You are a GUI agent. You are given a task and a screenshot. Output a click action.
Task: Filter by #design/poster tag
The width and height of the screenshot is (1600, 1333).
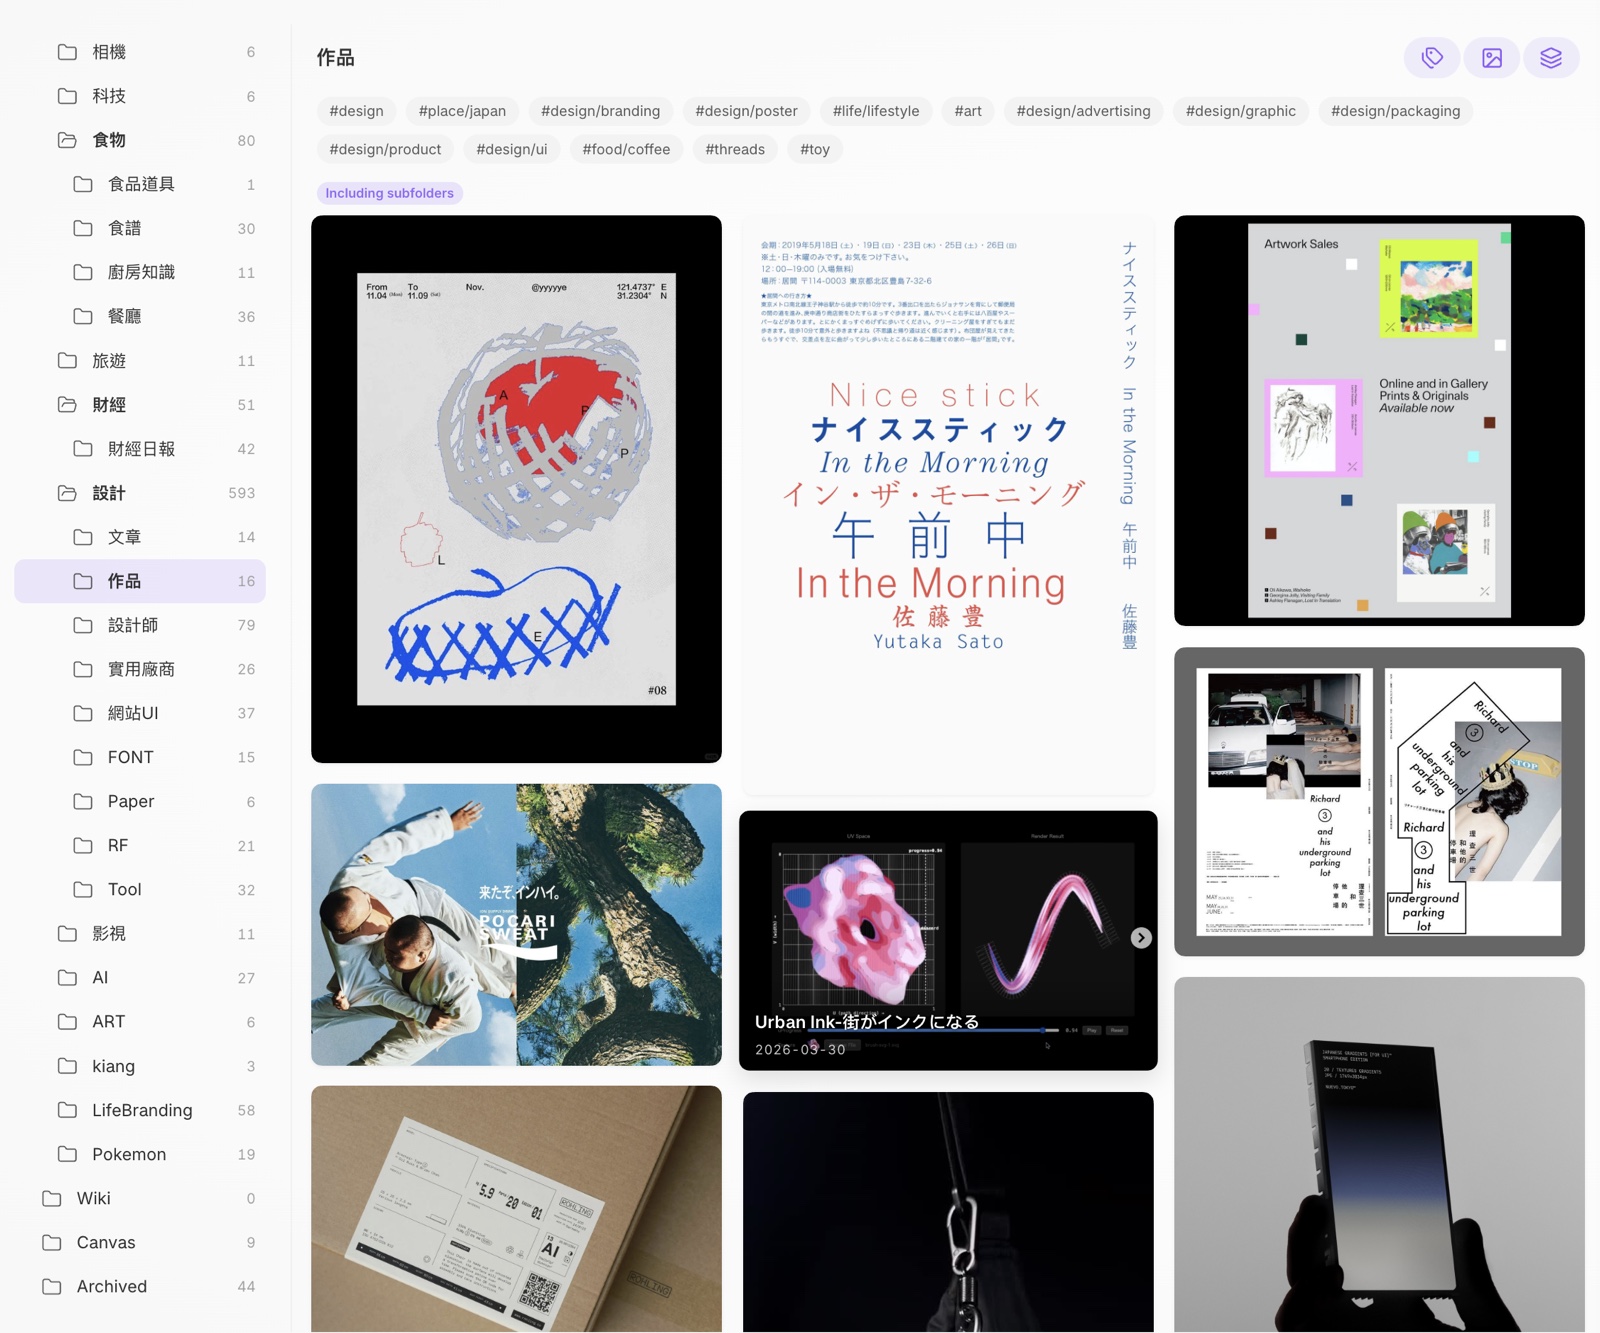pyautogui.click(x=746, y=111)
